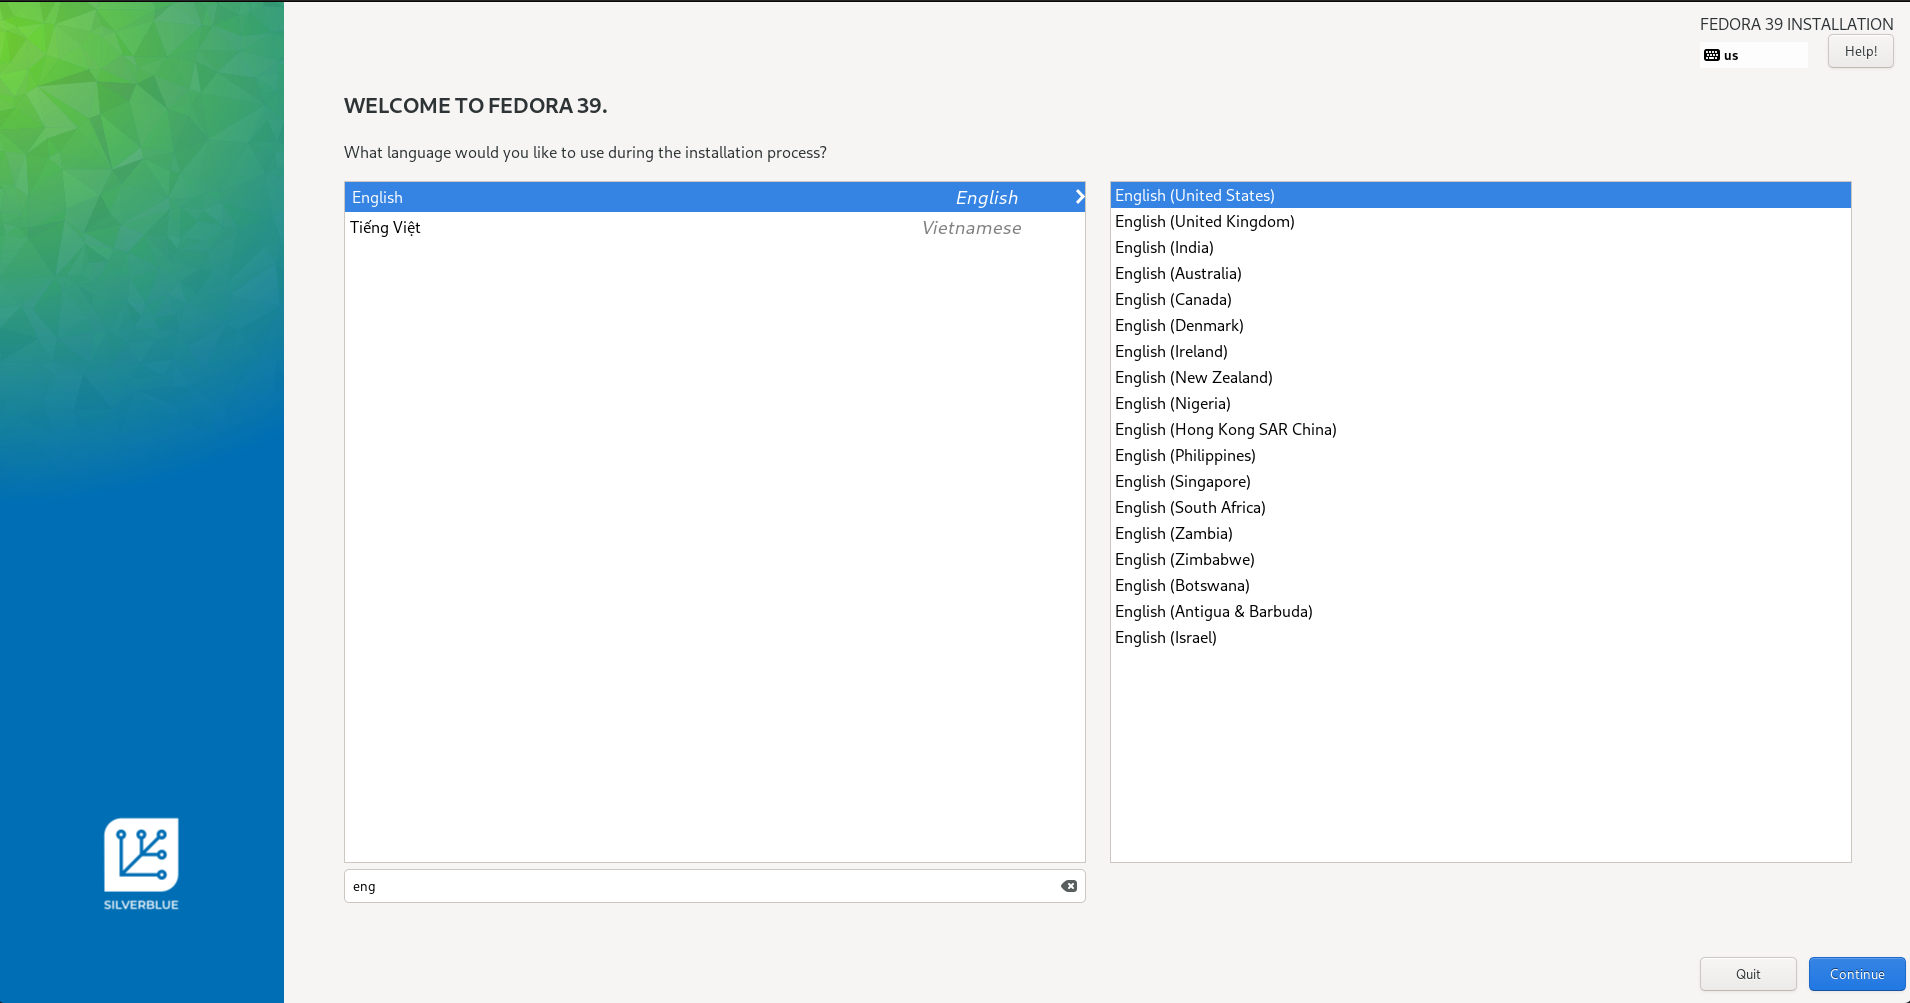Choose English (India) locale
The height and width of the screenshot is (1003, 1910).
(1164, 248)
